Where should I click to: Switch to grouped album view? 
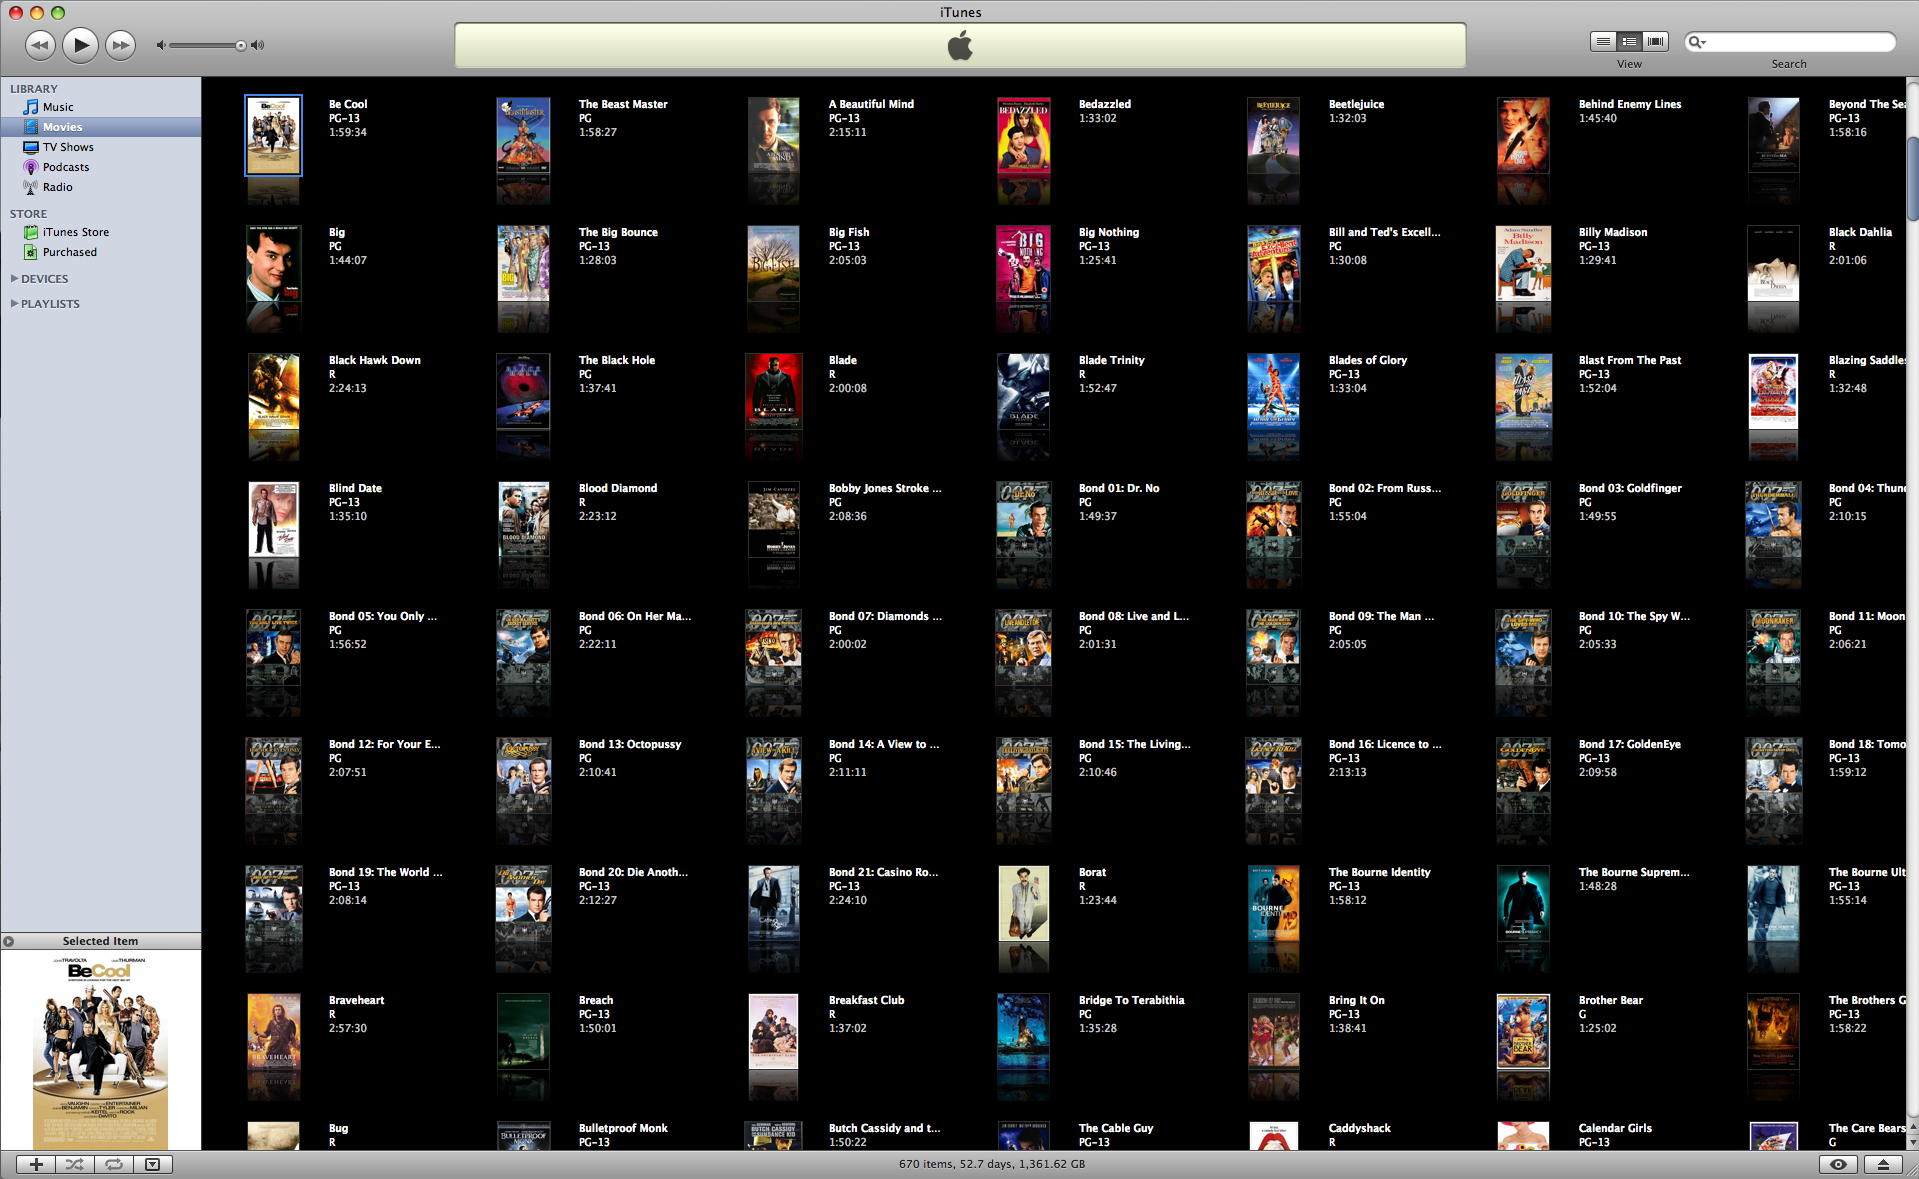point(1629,41)
